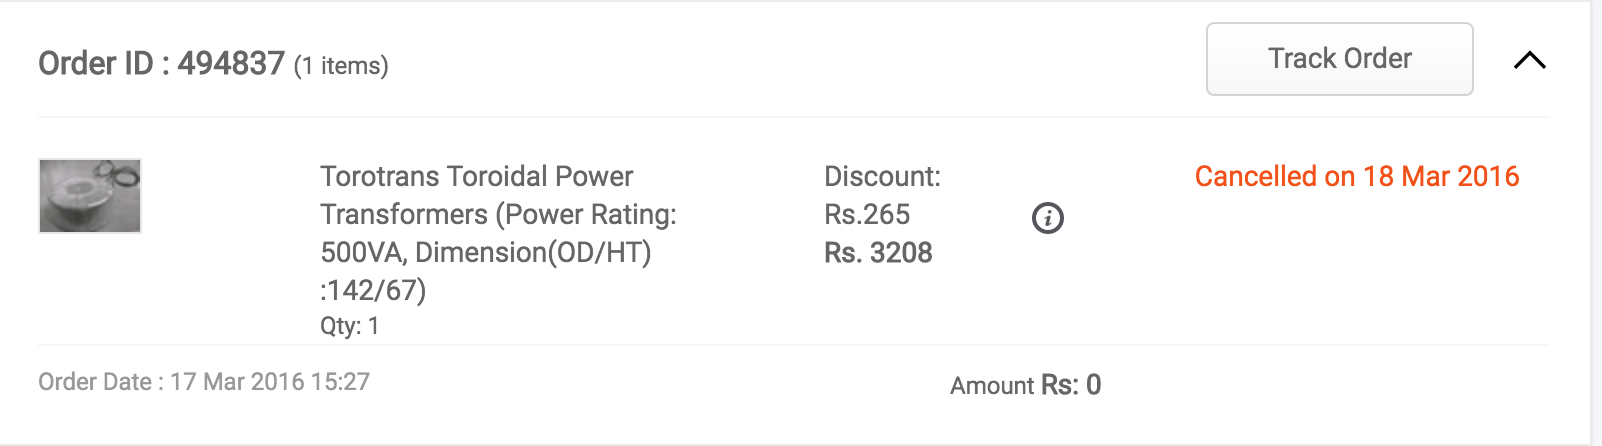Select the Rs.265 discount value
Screen dimensions: 1602x446
(x=867, y=215)
